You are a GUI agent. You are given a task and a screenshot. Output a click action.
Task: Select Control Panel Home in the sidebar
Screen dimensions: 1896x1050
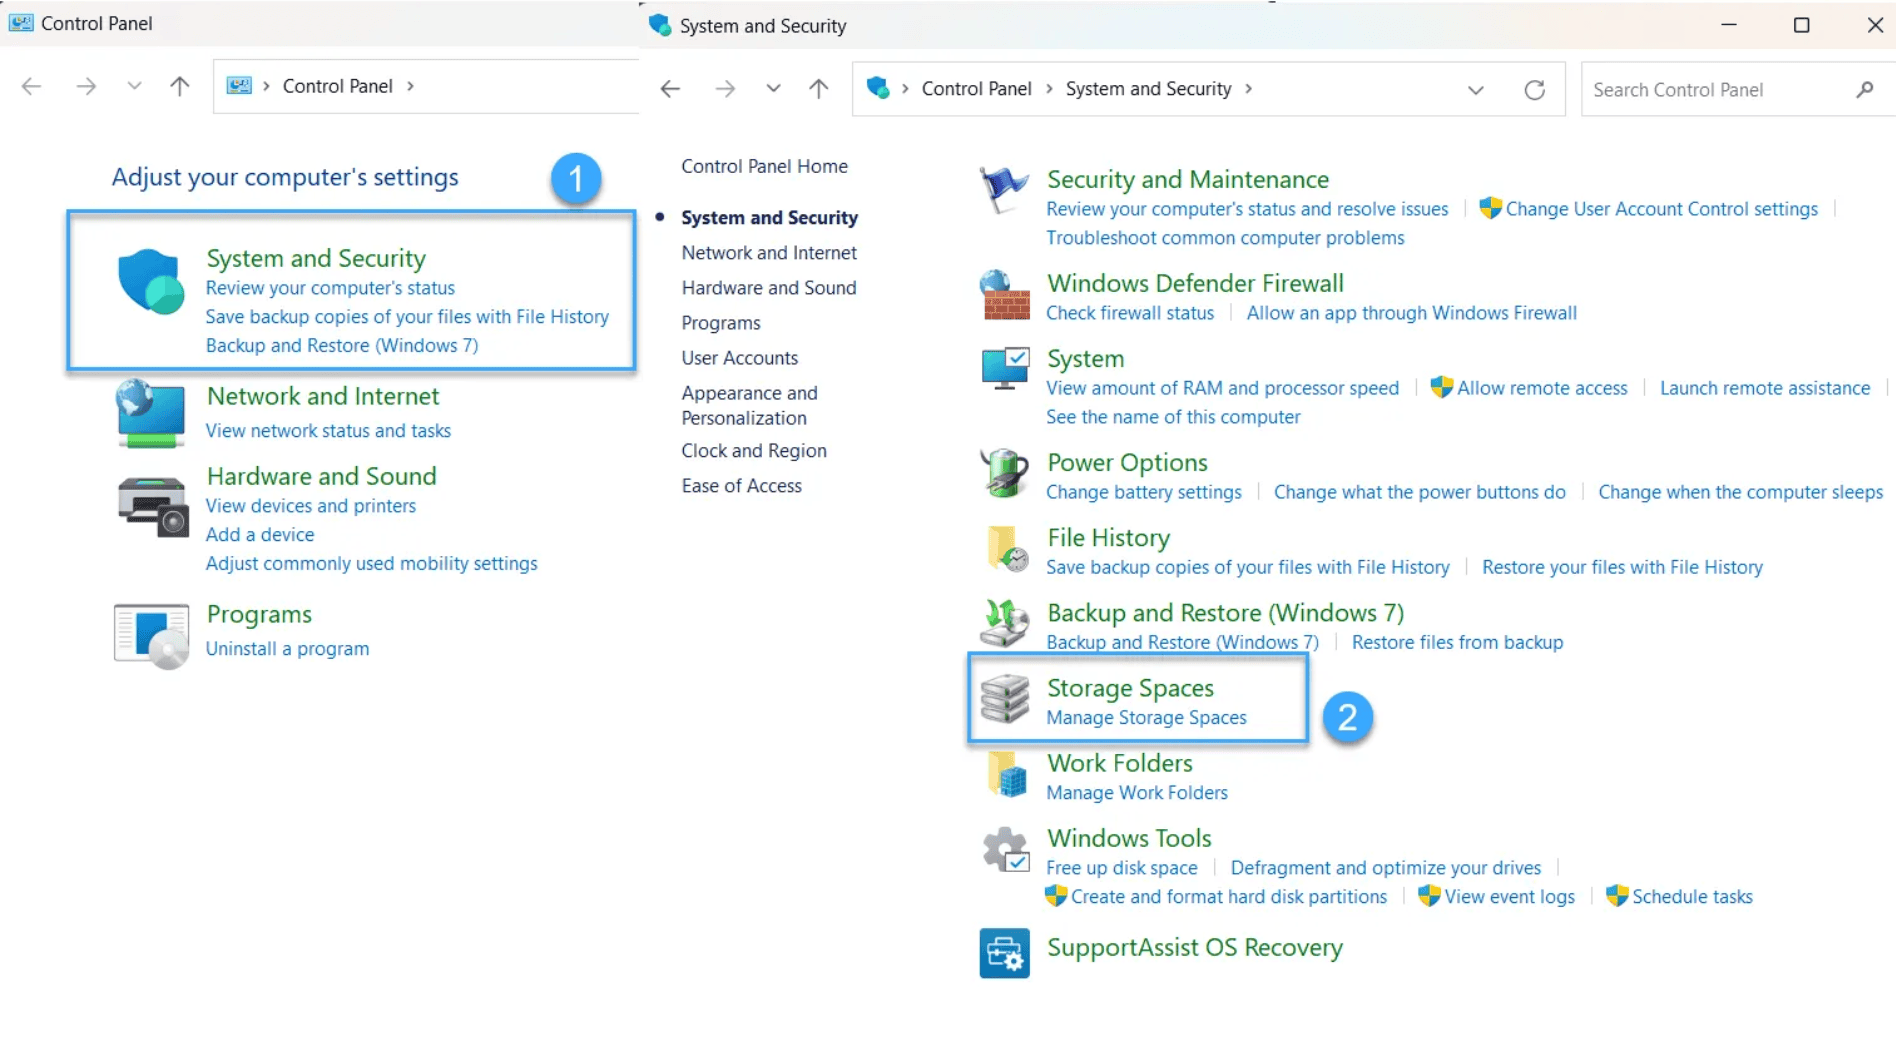click(764, 166)
